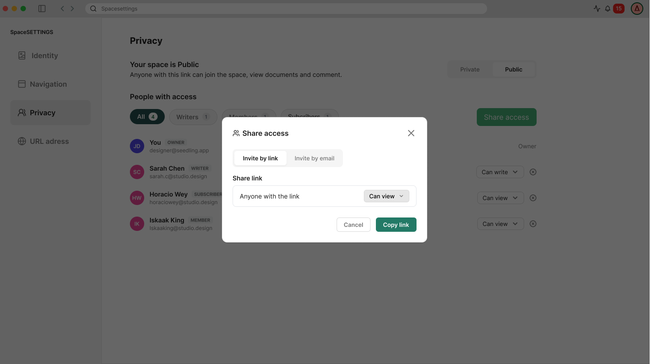The height and width of the screenshot is (364, 650).
Task: Select Privacy in the sidebar
Action: tap(50, 113)
